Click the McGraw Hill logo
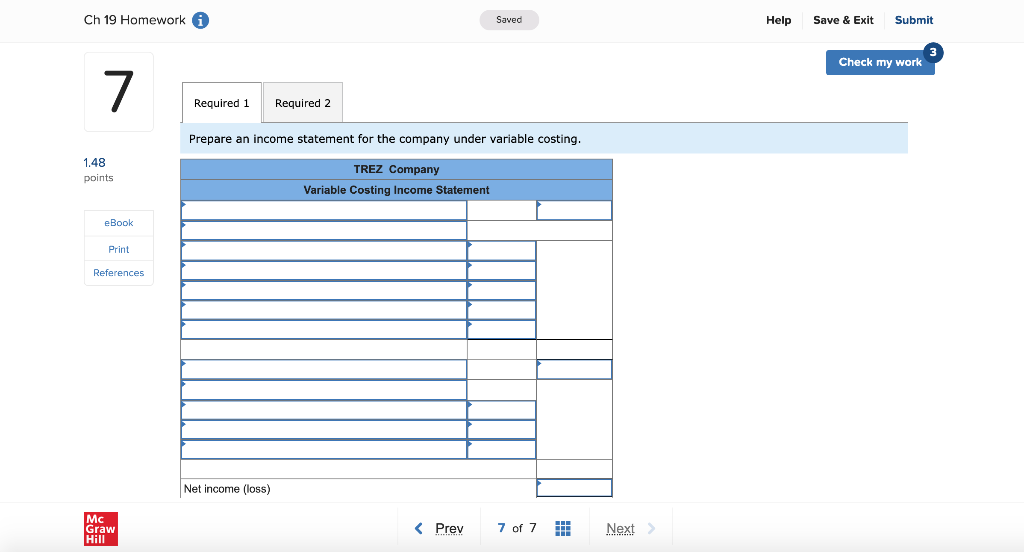1024x552 pixels. tap(101, 528)
